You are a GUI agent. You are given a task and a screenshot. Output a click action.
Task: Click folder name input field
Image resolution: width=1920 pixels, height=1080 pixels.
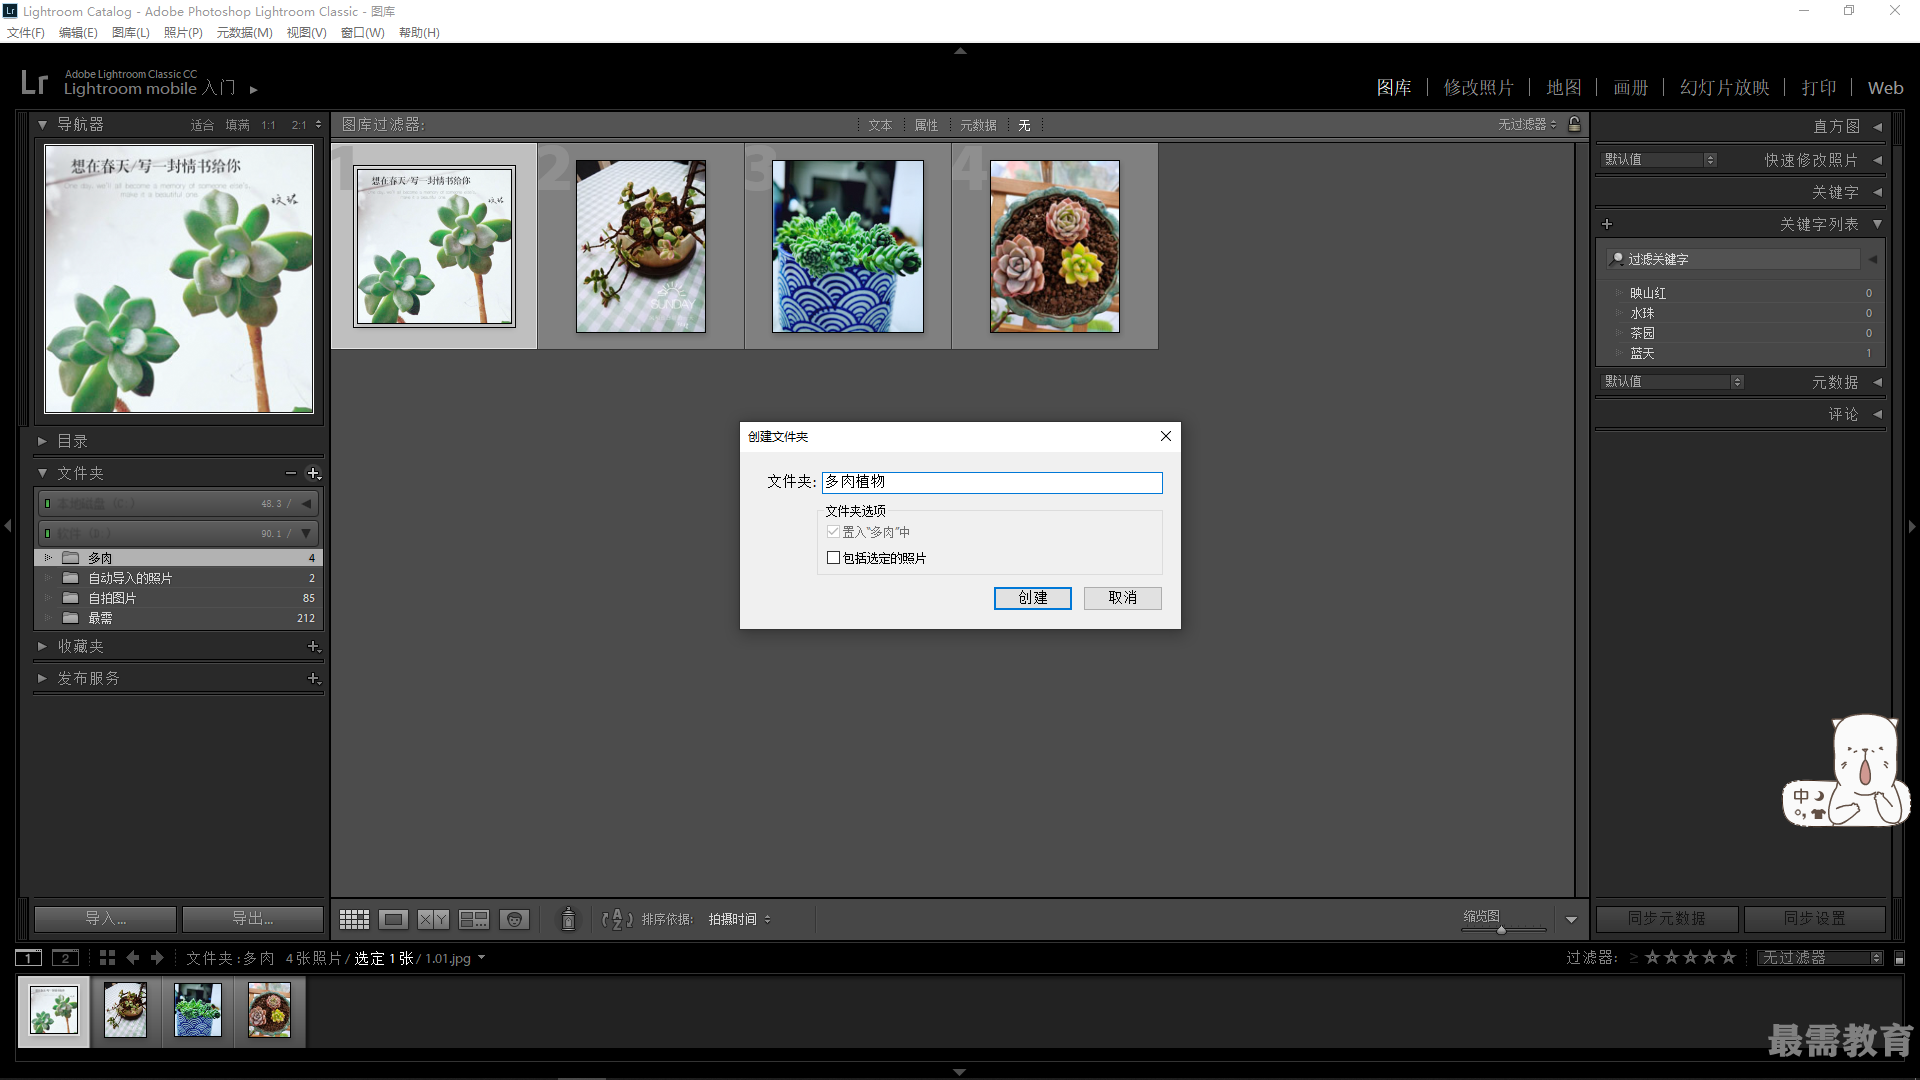[992, 482]
